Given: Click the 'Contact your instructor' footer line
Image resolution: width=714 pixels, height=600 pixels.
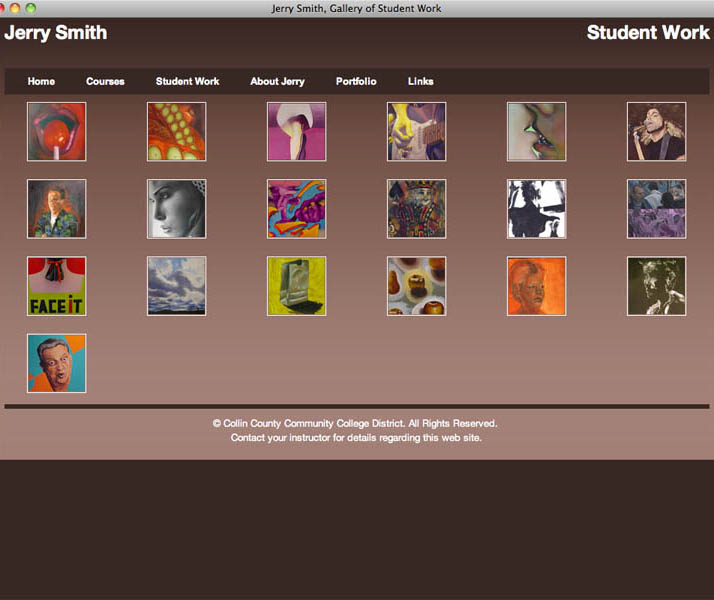Looking at the screenshot, I should (x=356, y=437).
